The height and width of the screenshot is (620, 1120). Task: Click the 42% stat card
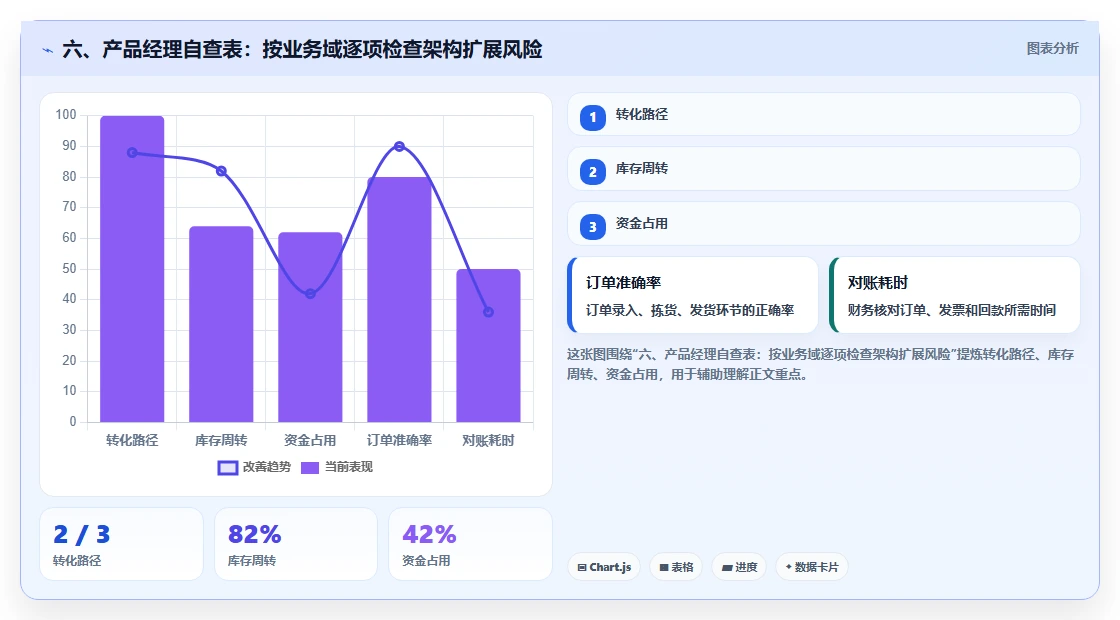(x=470, y=544)
